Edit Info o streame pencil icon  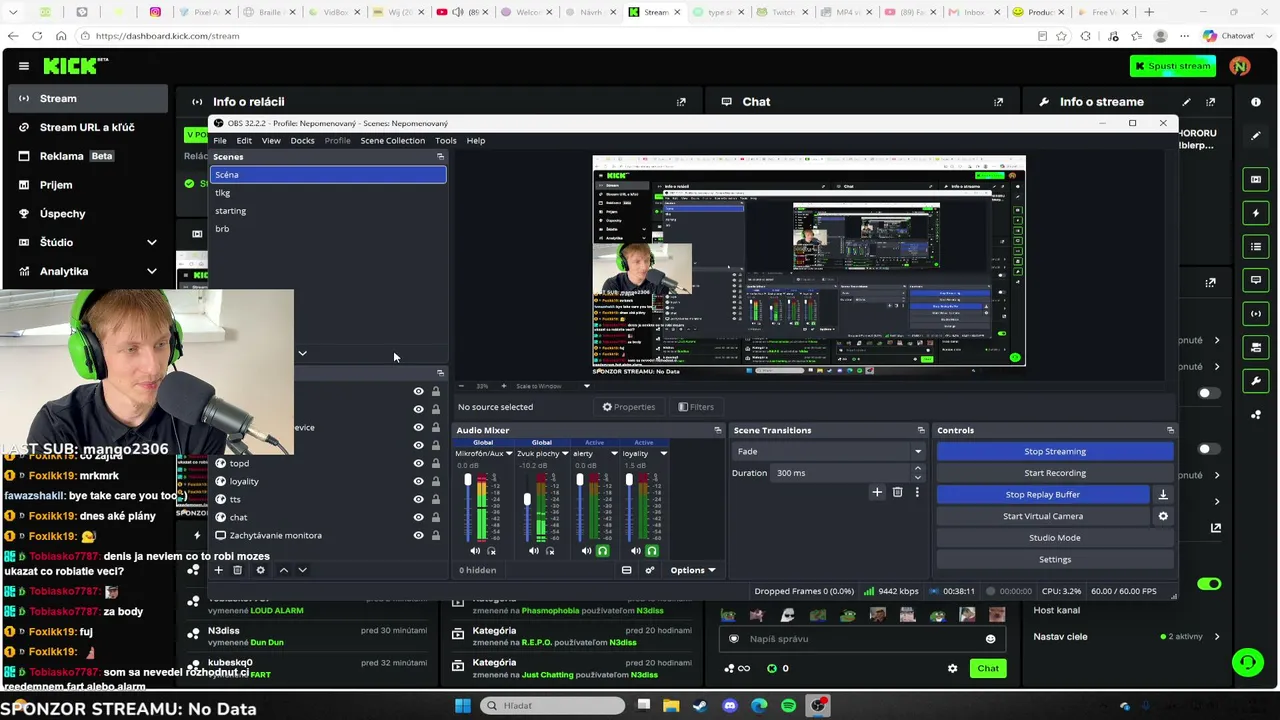1186,102
